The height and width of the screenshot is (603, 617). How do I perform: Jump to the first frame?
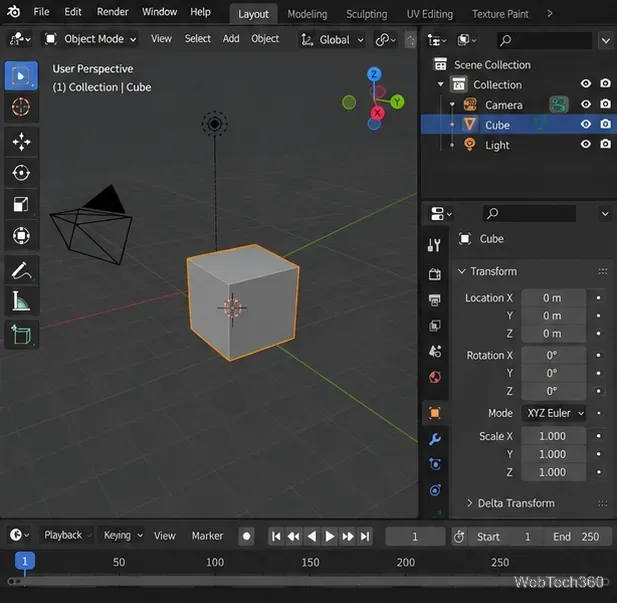pyautogui.click(x=276, y=536)
